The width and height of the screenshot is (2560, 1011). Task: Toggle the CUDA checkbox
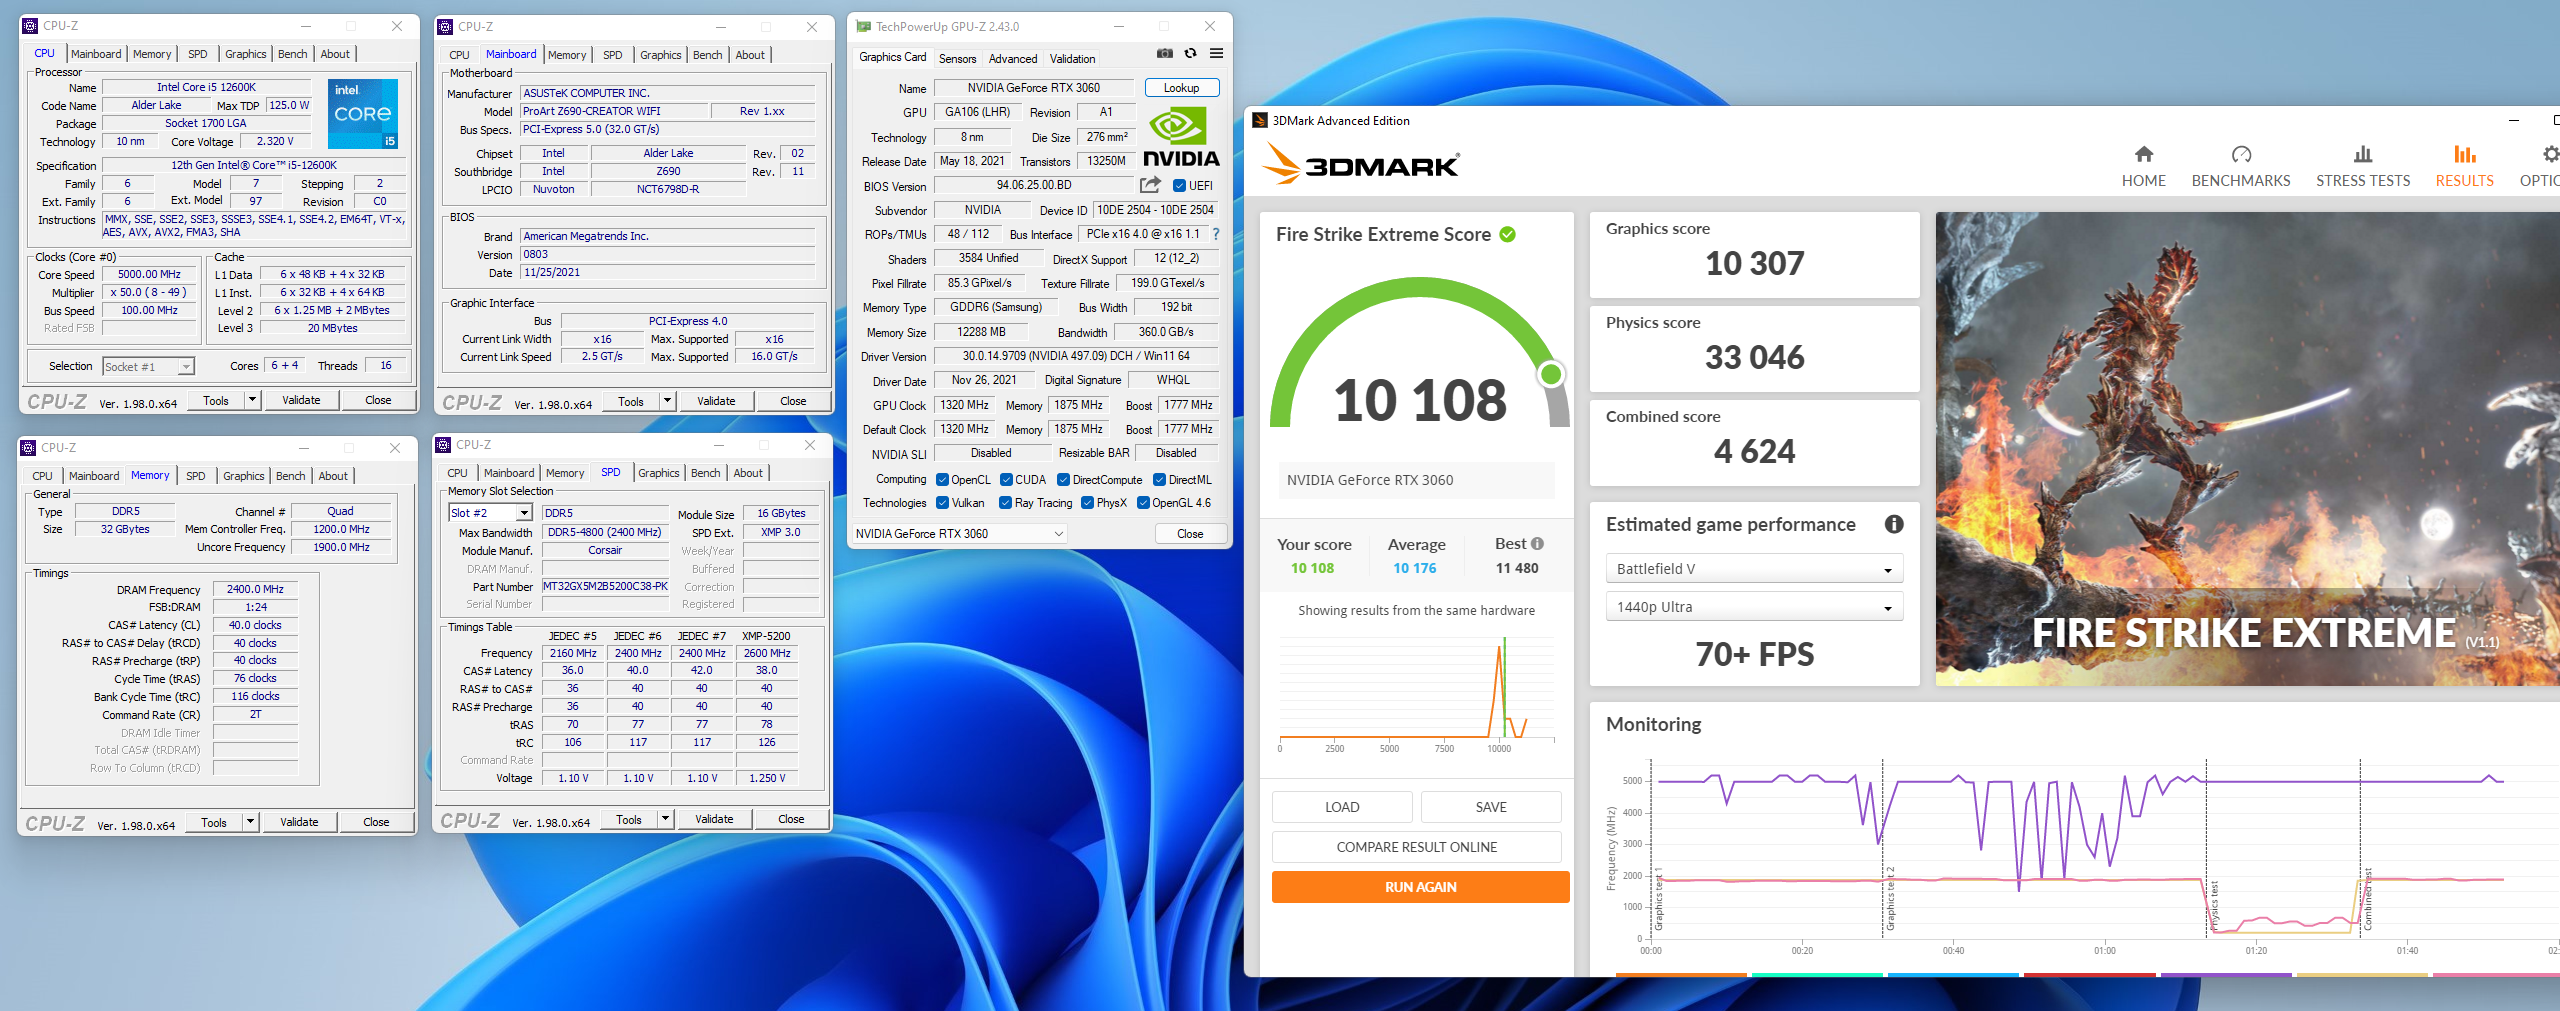pyautogui.click(x=1006, y=480)
